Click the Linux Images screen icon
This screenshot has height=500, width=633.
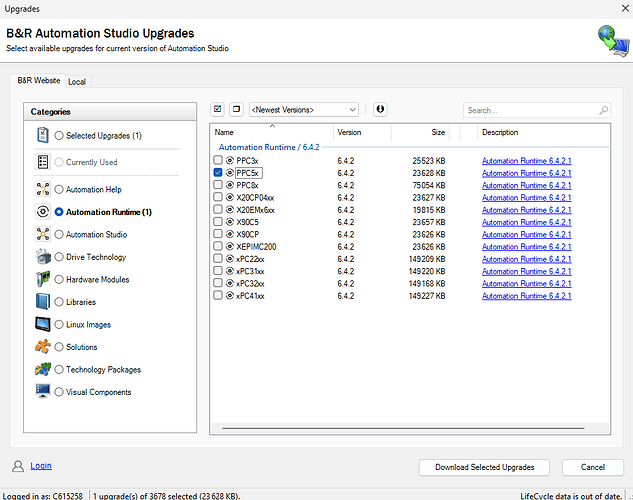[43, 324]
